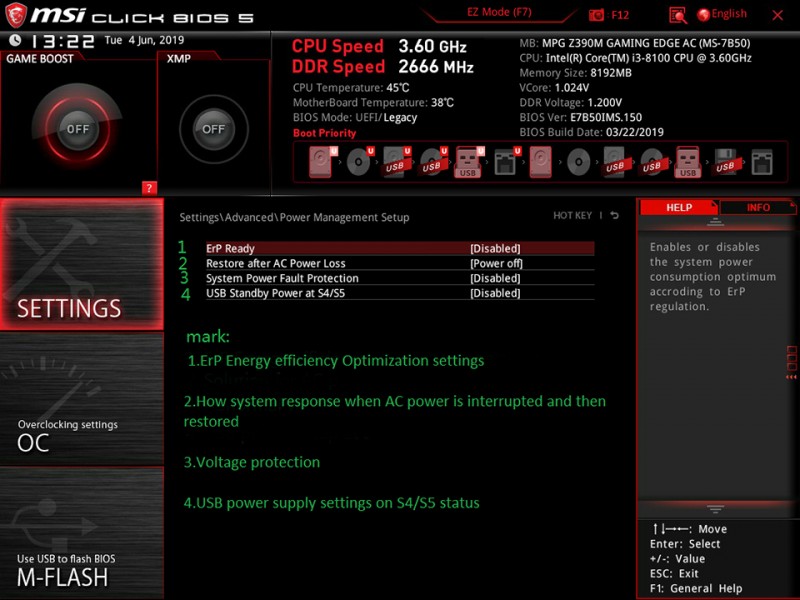Open the SETTINGS menu section

[x=82, y=264]
